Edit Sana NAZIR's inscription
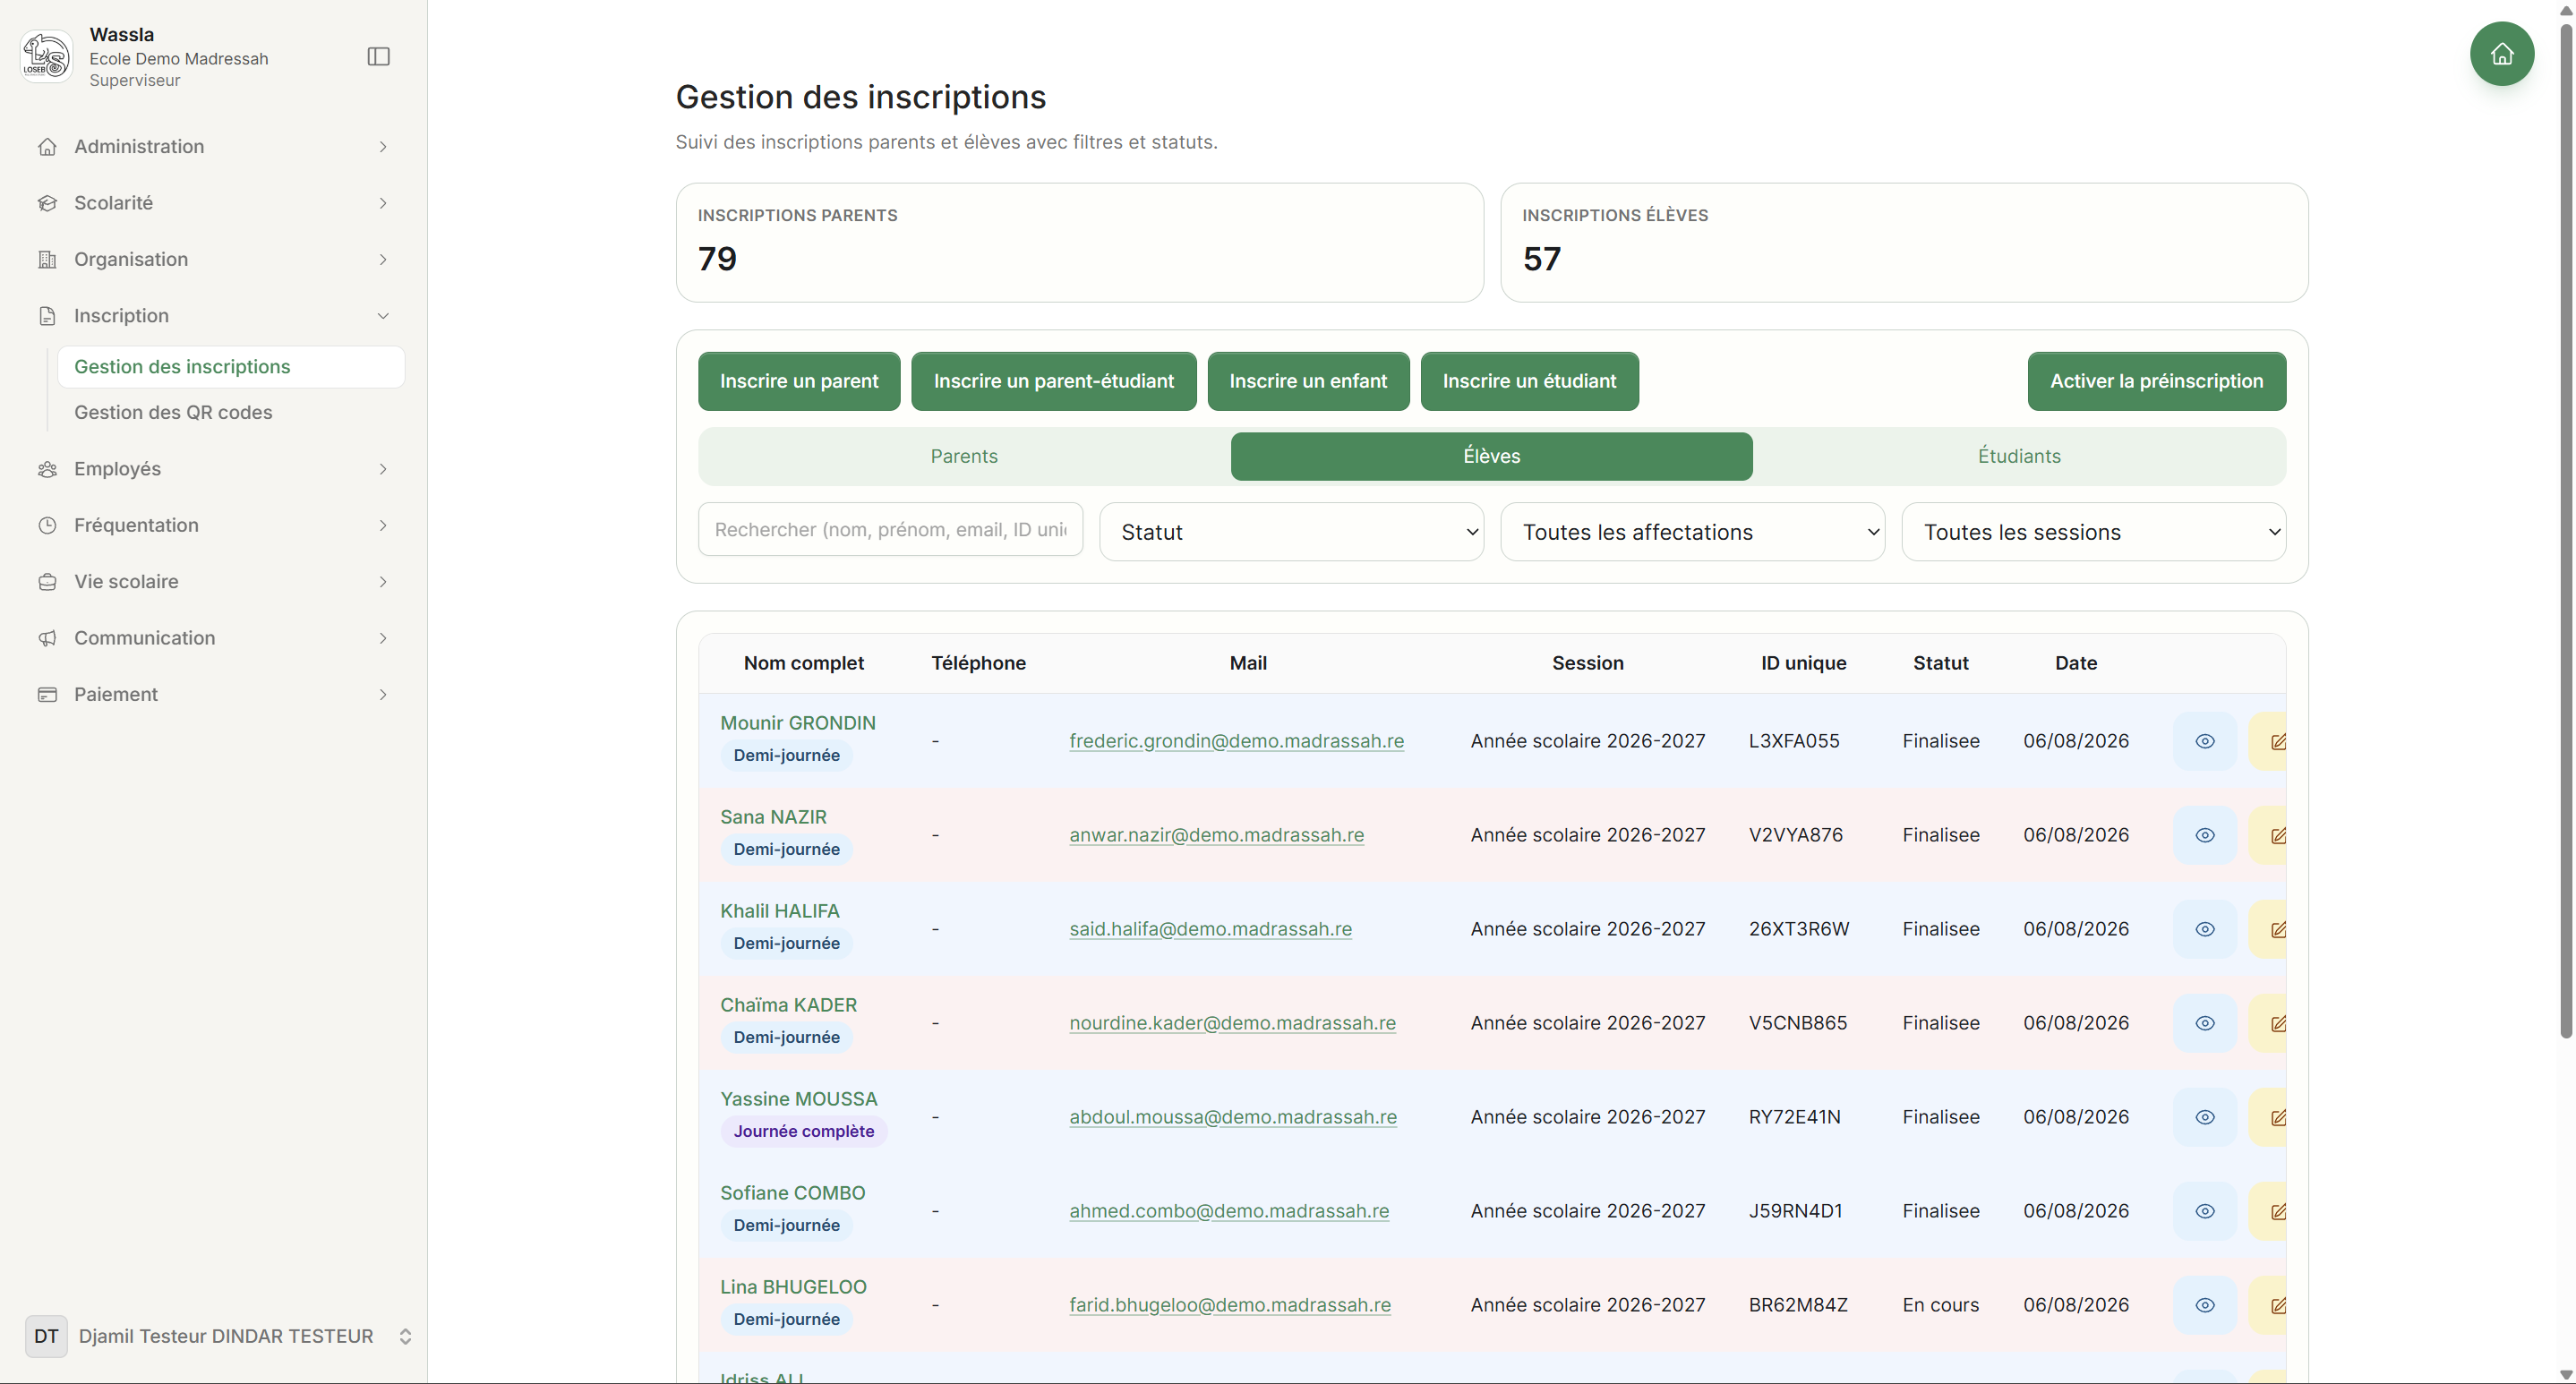Screen dimensions: 2576x1384 click(x=2270, y=835)
